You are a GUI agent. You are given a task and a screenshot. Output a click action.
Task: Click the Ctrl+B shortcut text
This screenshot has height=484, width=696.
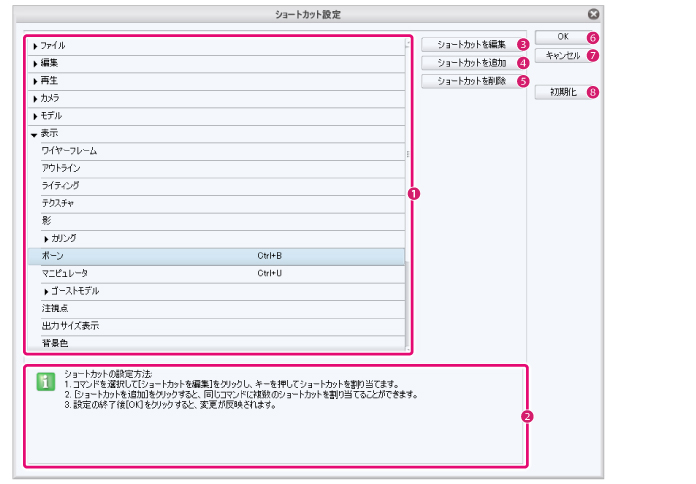pos(269,256)
